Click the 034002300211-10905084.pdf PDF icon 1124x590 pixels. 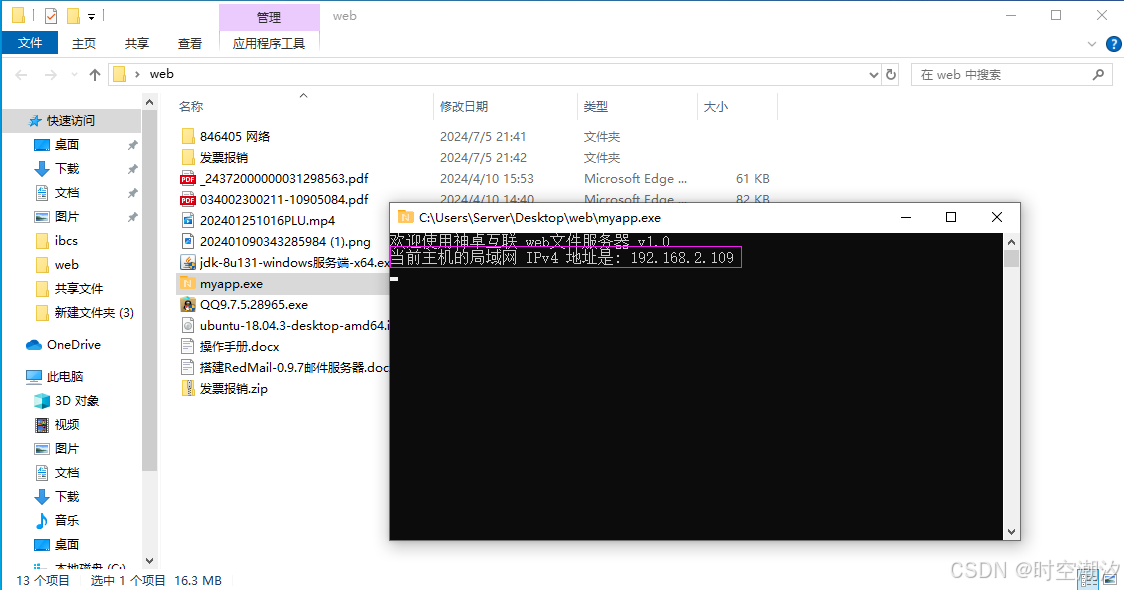188,199
